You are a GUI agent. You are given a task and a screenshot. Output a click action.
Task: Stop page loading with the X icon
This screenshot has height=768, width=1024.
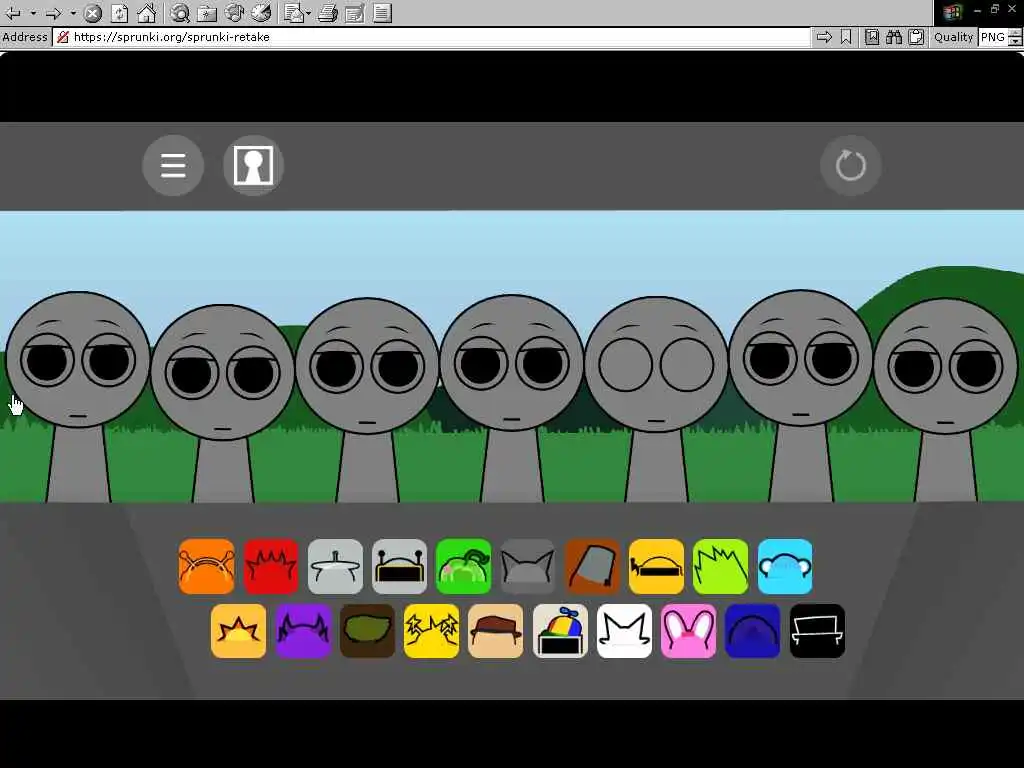coord(93,13)
